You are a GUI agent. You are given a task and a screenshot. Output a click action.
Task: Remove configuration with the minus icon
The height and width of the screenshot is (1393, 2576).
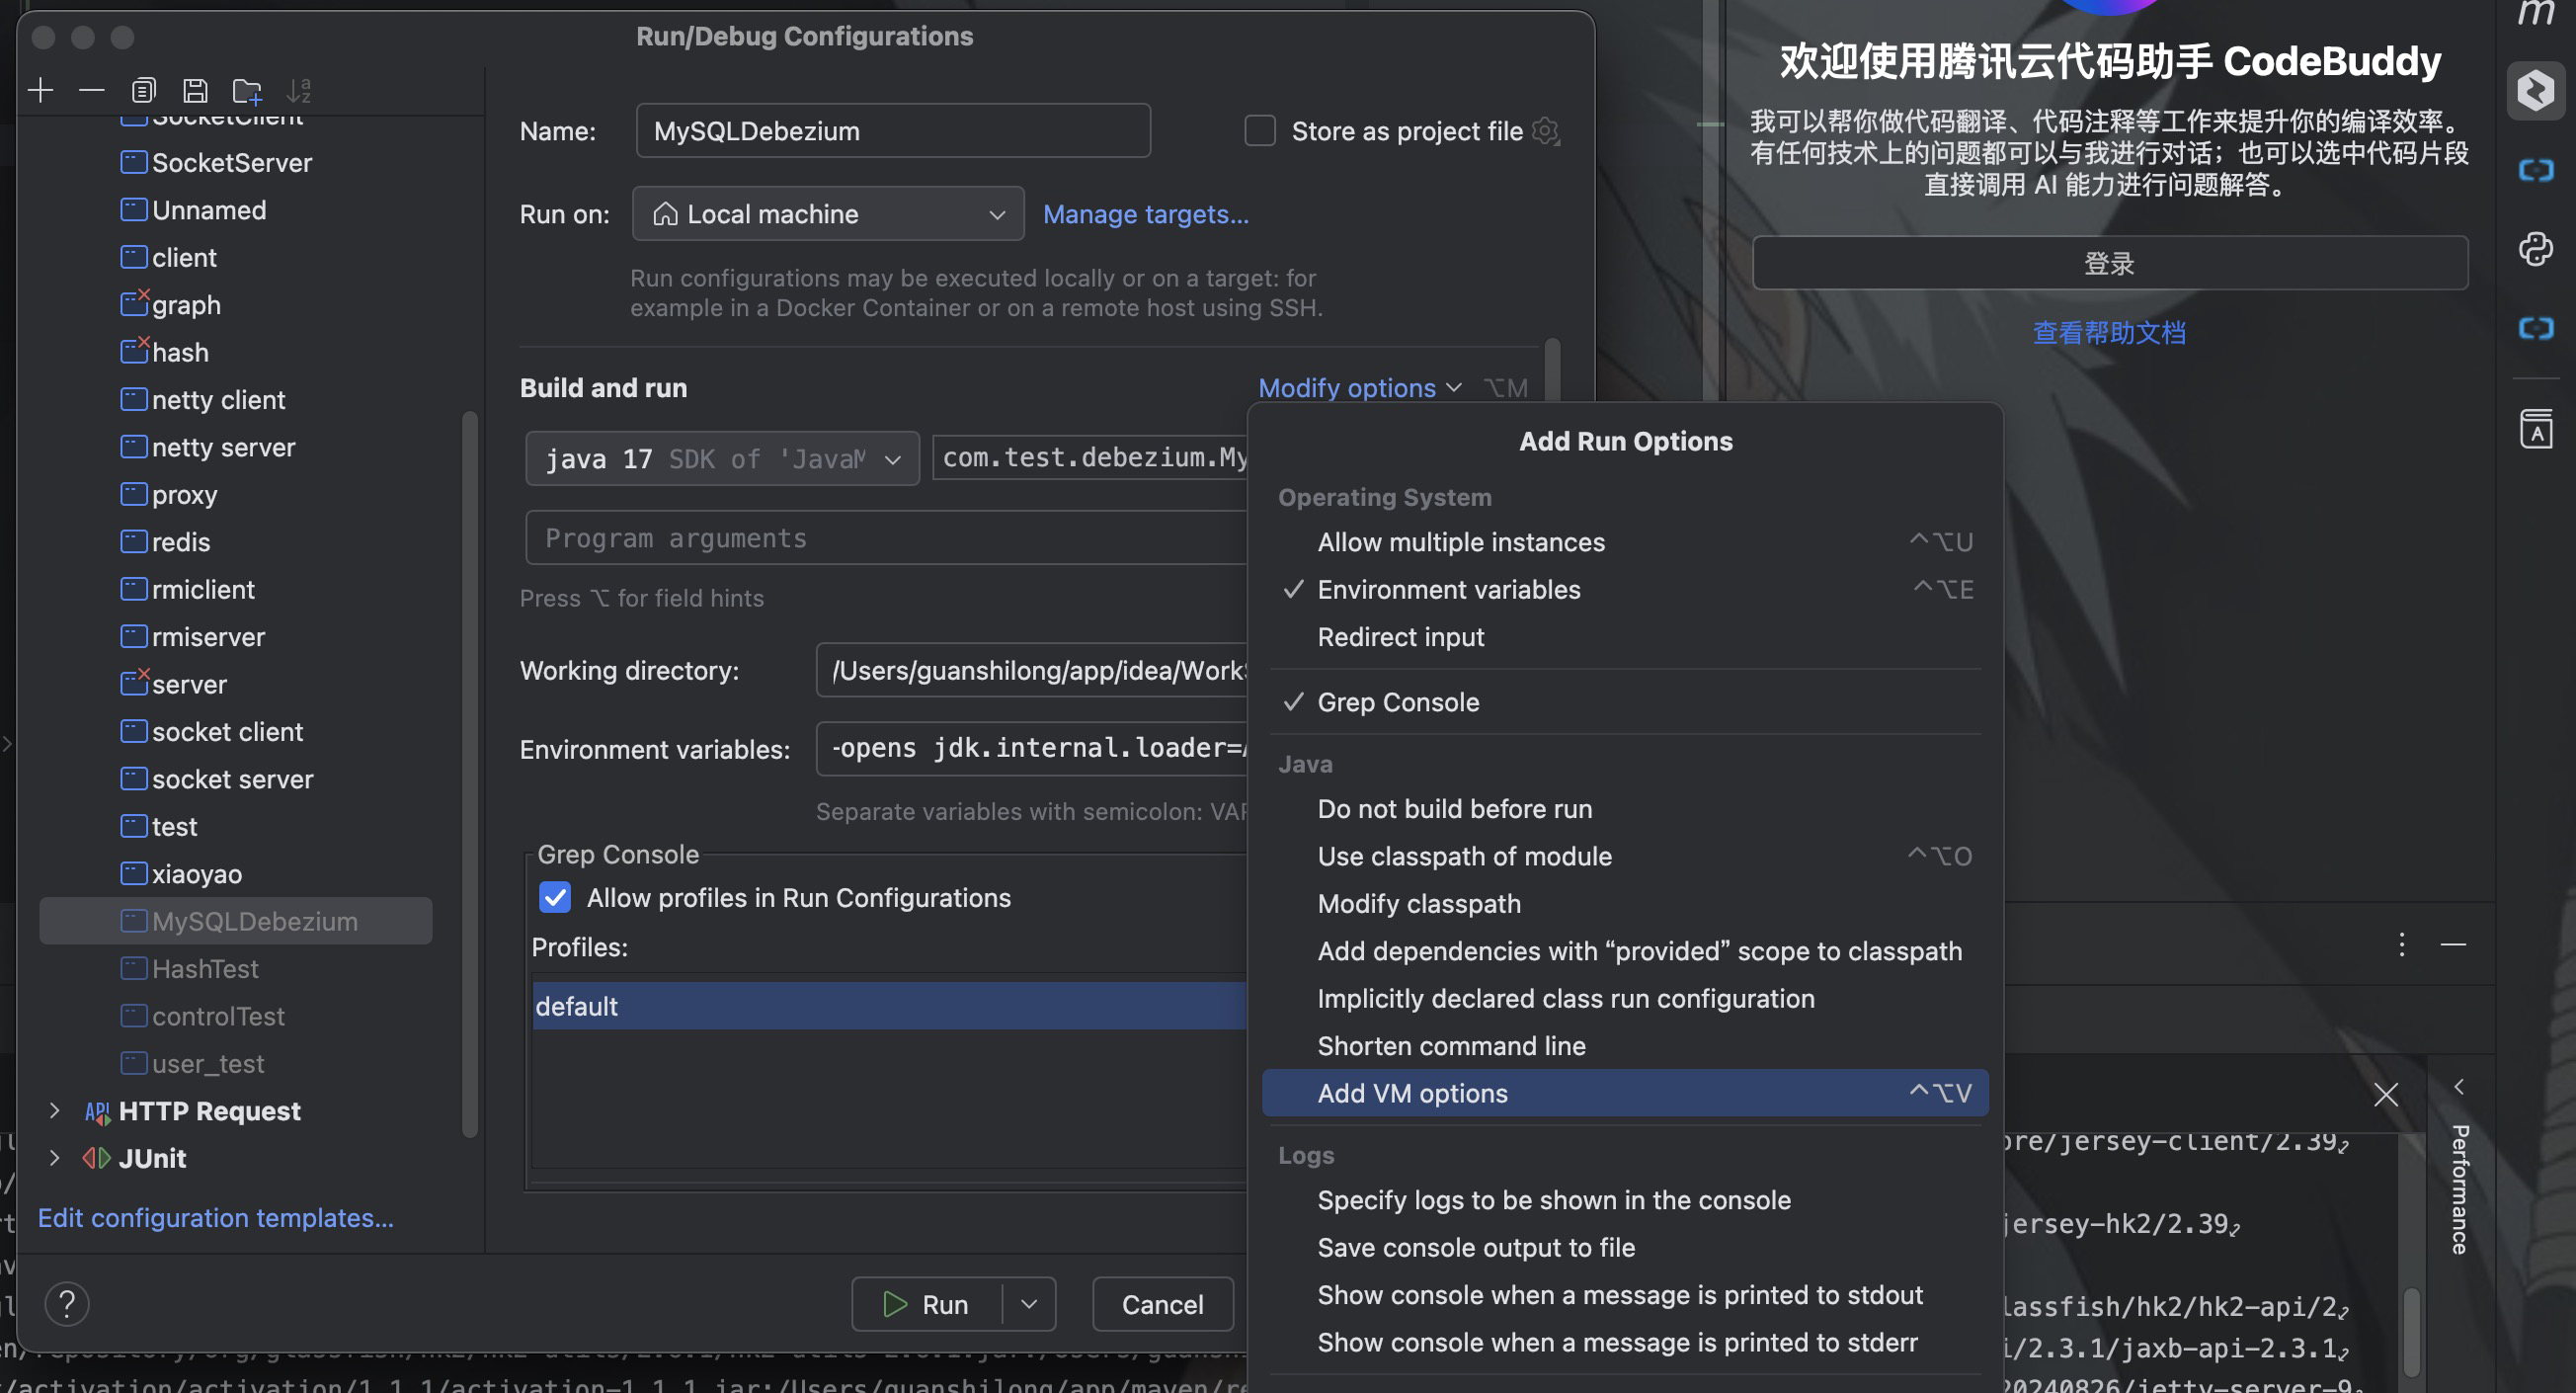92,91
